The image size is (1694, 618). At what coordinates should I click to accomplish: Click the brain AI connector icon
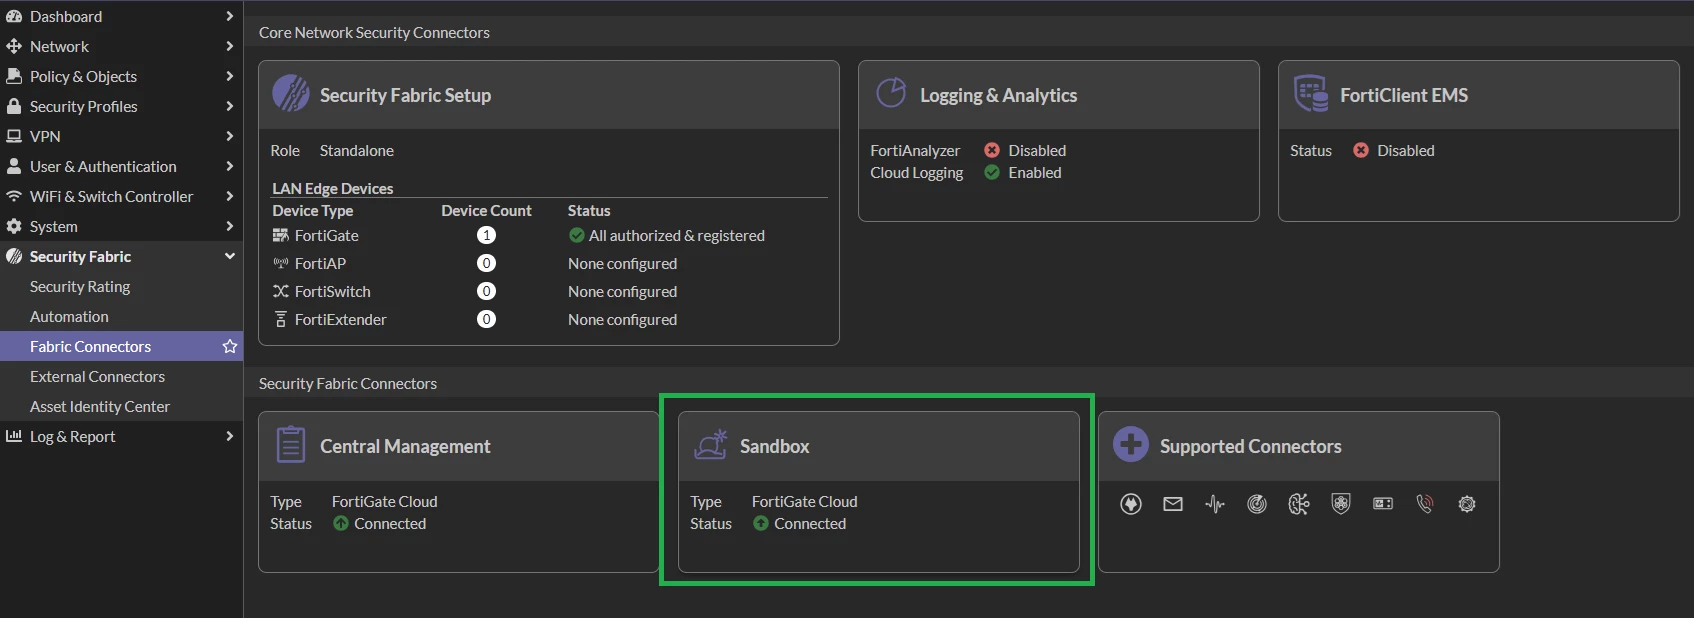click(1299, 504)
